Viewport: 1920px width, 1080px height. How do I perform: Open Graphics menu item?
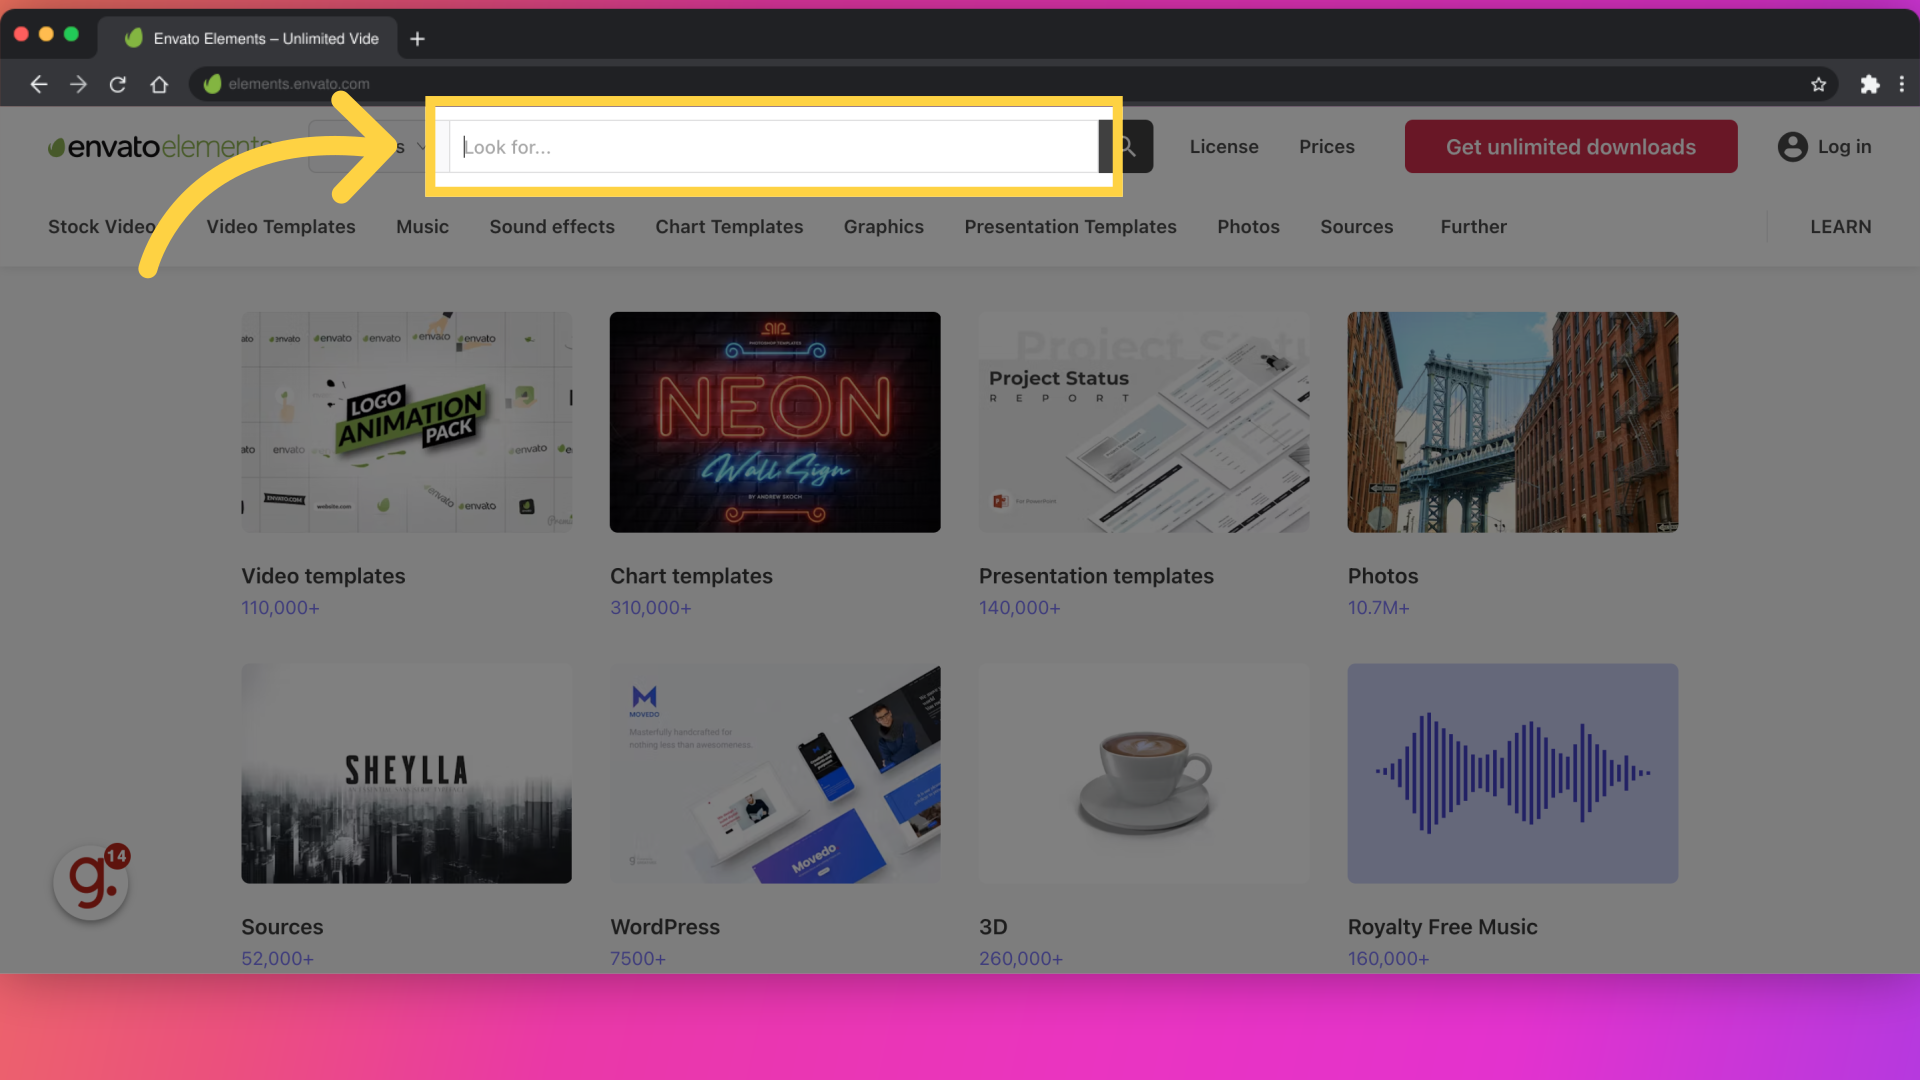pyautogui.click(x=884, y=227)
